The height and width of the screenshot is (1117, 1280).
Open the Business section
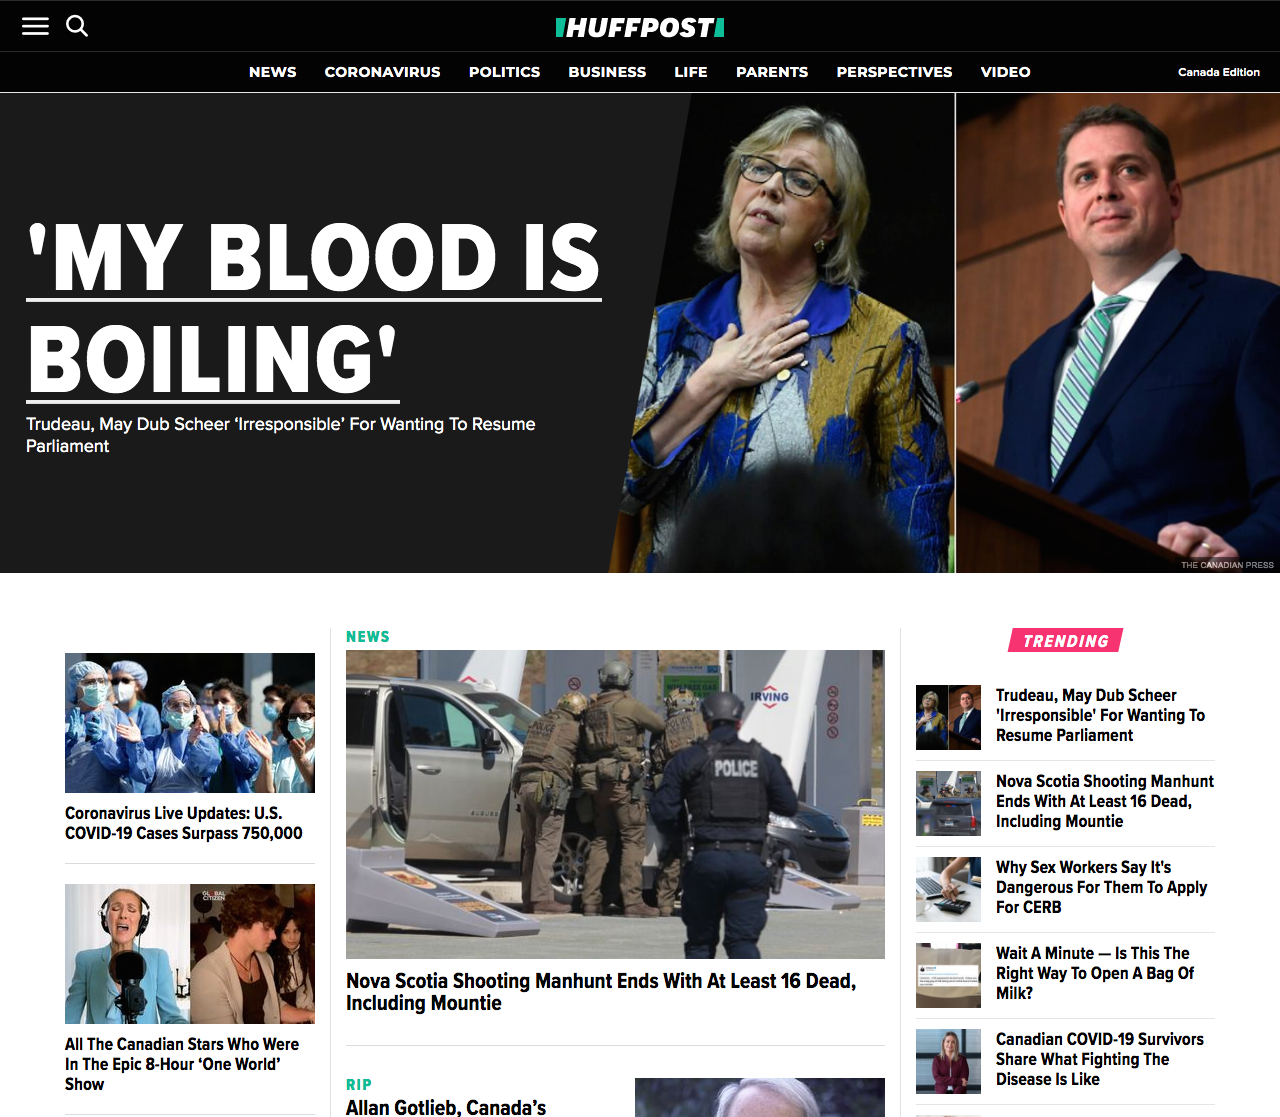607,72
